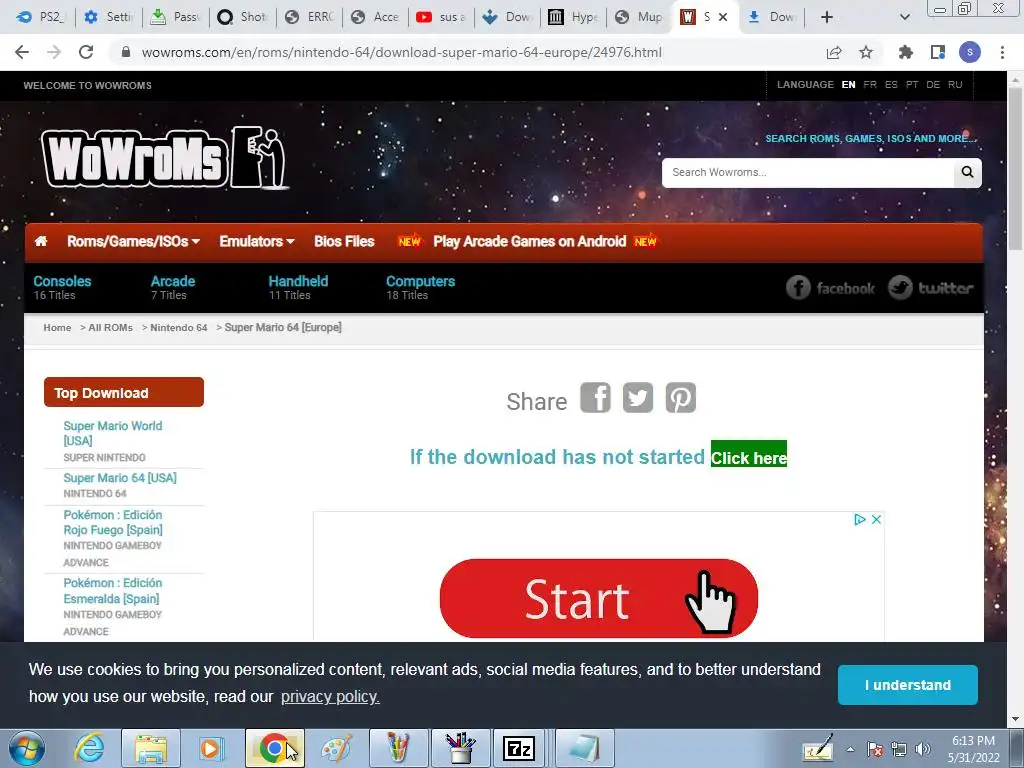Screen dimensions: 1024x768
Task: Click the home icon in the red navigation bar
Action: click(40, 241)
